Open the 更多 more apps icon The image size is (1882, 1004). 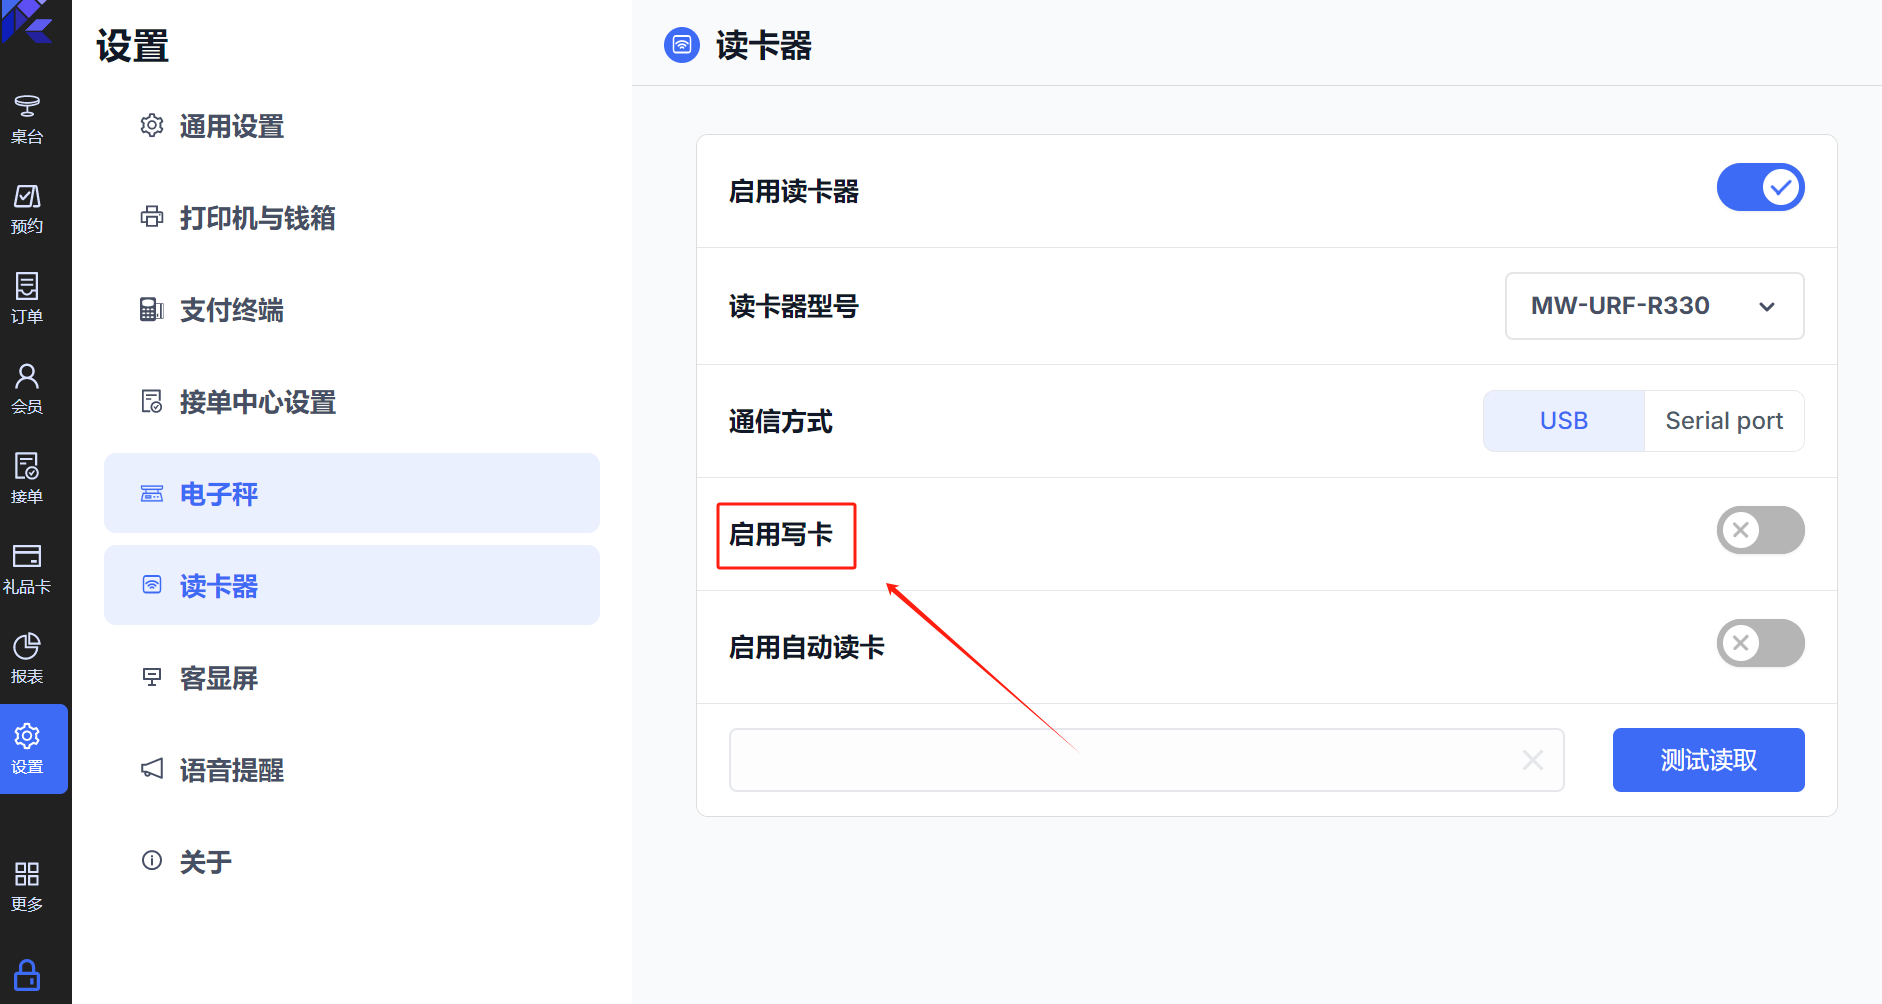27,887
